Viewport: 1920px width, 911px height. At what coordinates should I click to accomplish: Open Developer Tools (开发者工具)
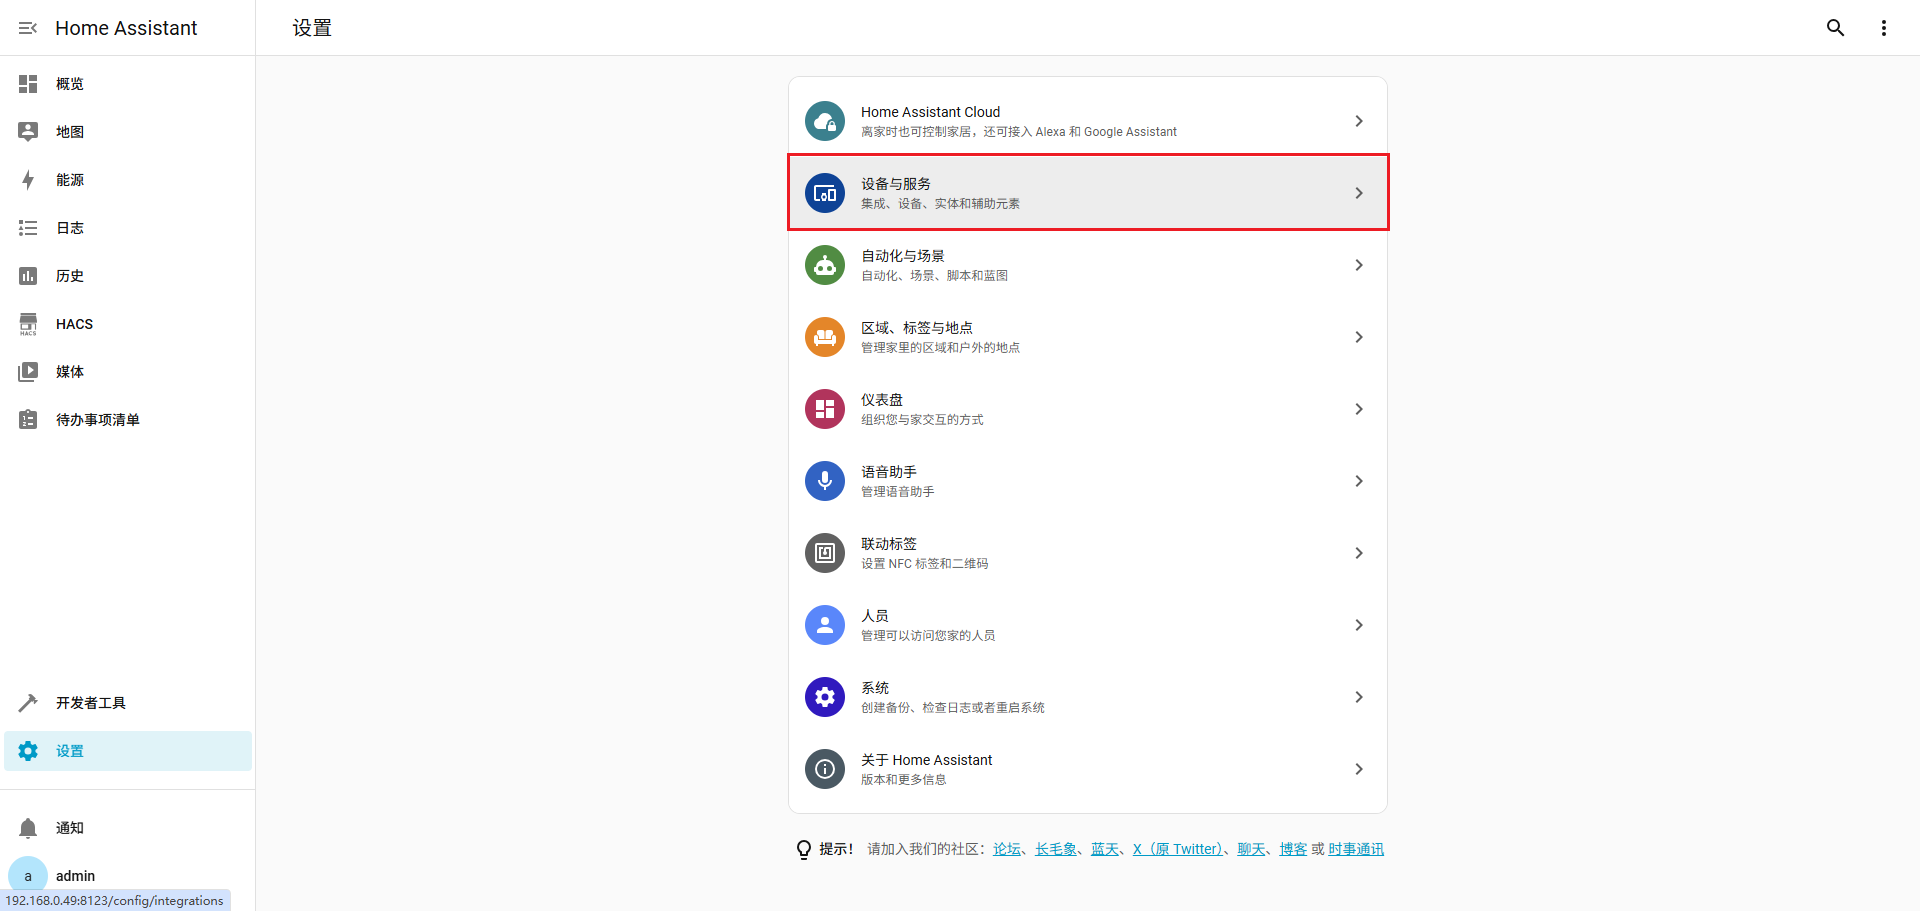(27, 703)
